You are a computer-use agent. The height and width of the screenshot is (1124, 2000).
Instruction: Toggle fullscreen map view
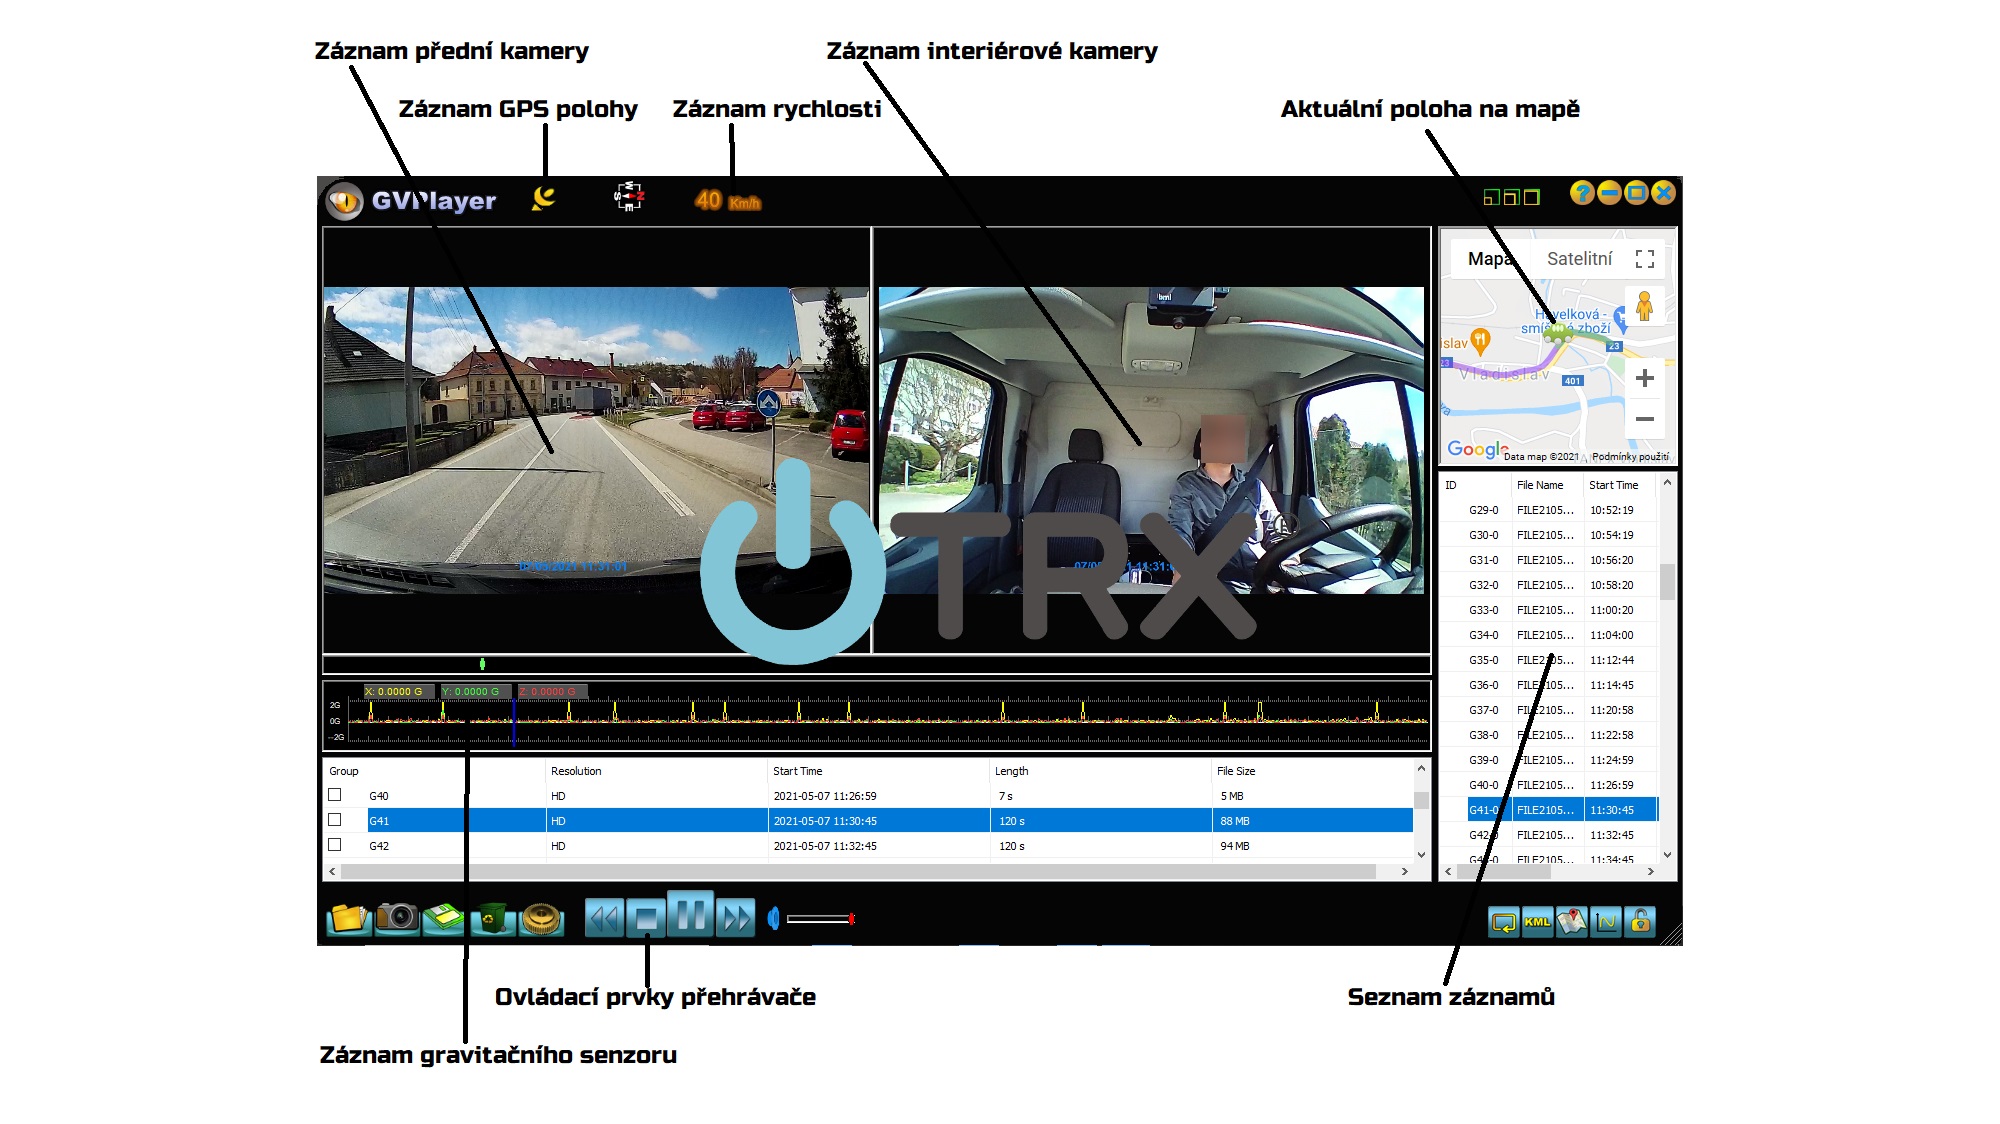tap(1645, 259)
